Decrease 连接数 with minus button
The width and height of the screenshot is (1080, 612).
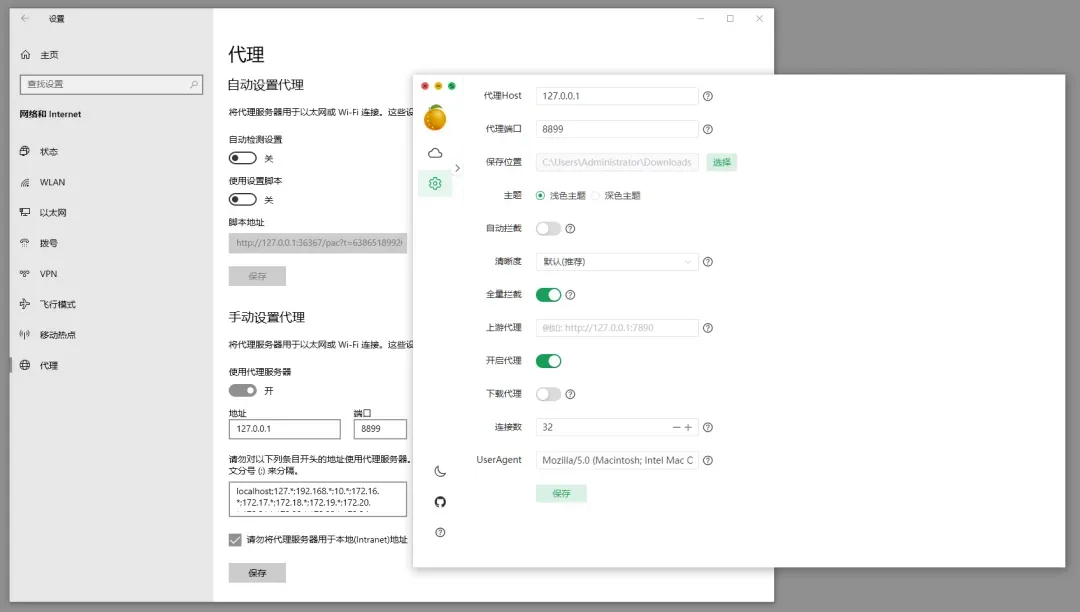click(676, 428)
